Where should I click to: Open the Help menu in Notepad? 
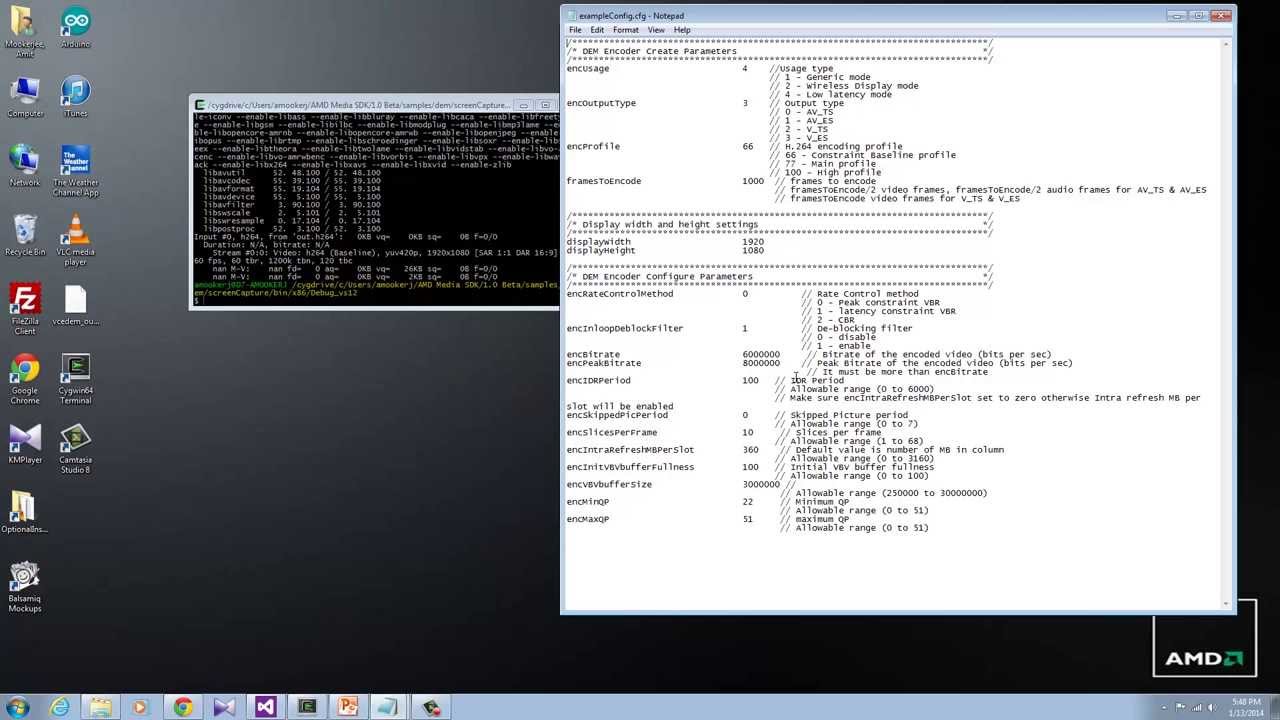pos(682,30)
